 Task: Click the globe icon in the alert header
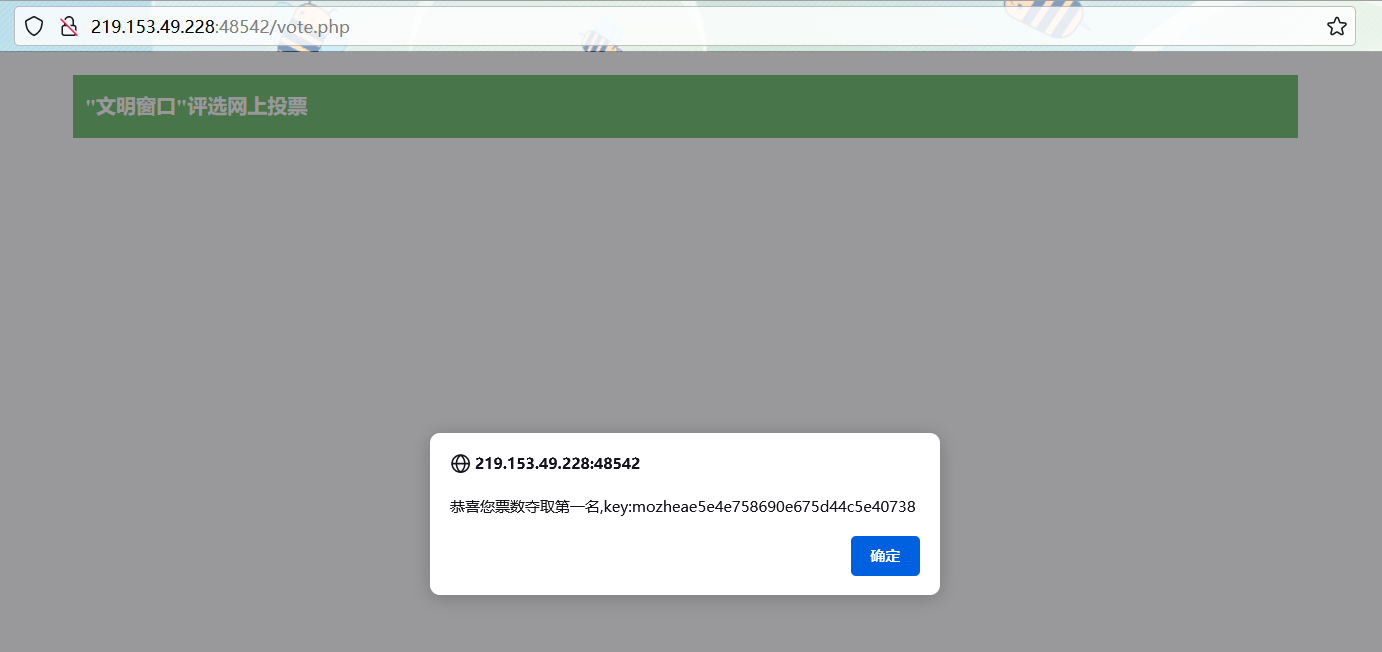(x=460, y=463)
